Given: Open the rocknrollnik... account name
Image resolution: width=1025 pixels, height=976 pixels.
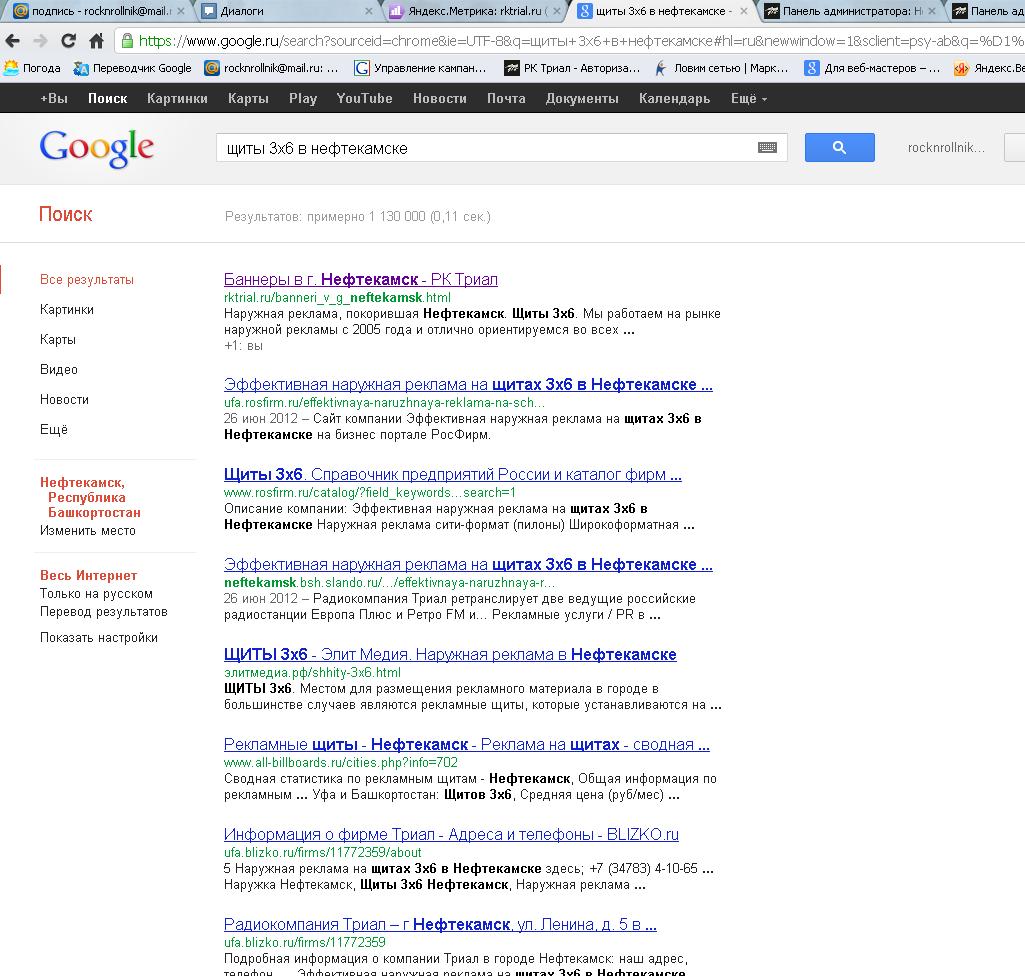Looking at the screenshot, I should click(x=946, y=148).
